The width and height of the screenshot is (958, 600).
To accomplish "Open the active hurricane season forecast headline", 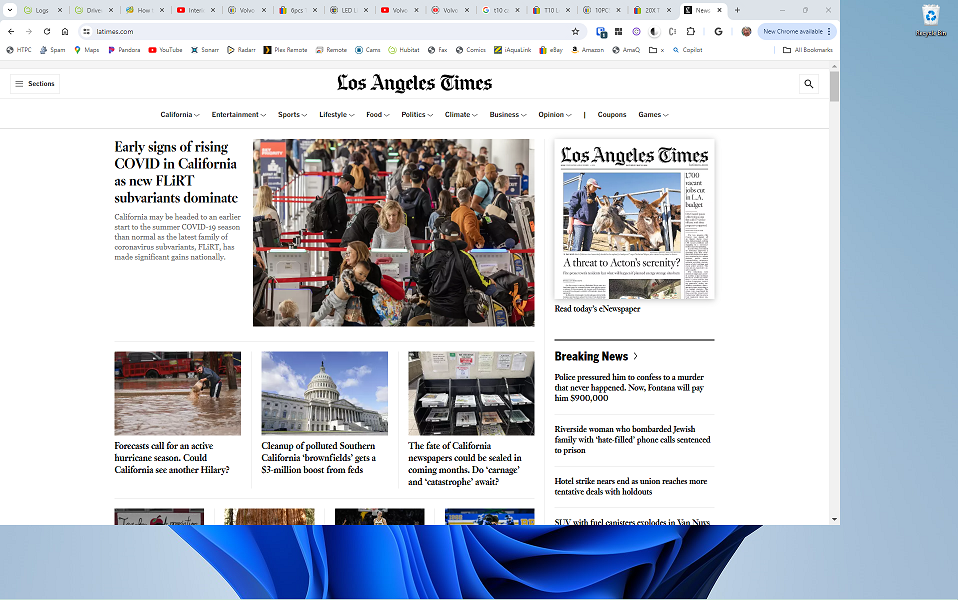I will pos(172,458).
